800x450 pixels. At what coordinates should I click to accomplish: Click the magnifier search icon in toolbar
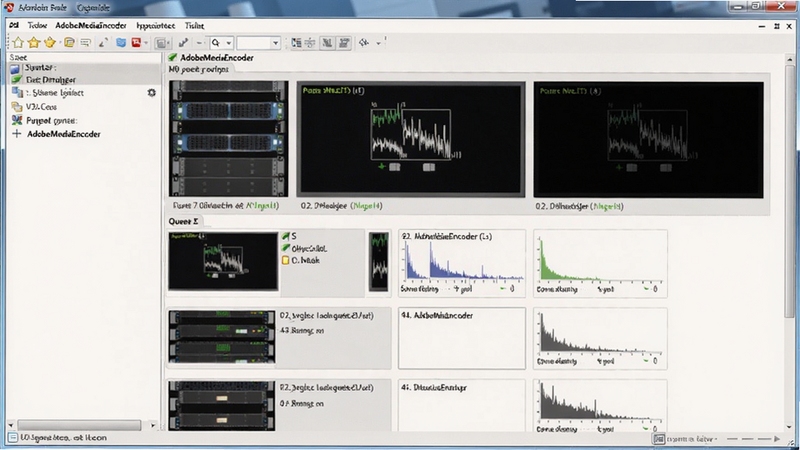point(216,43)
